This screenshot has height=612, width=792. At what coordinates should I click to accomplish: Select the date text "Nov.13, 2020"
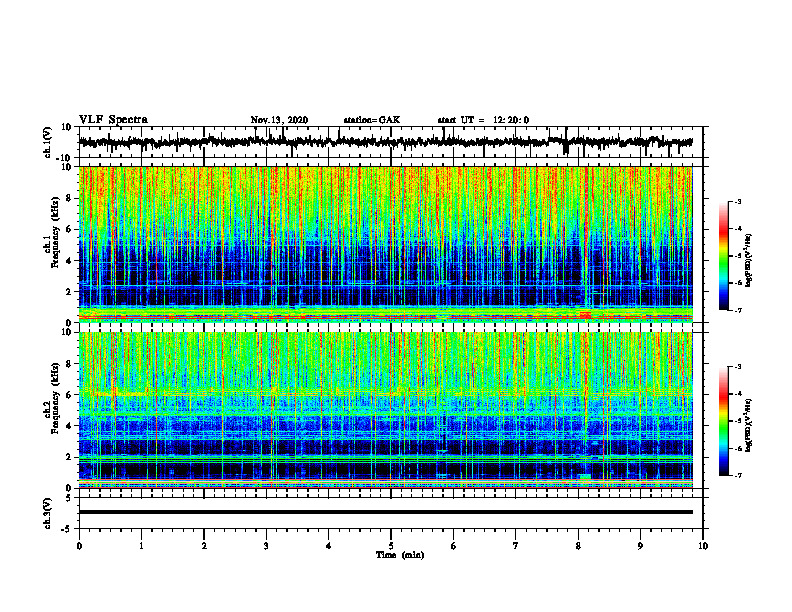279,120
